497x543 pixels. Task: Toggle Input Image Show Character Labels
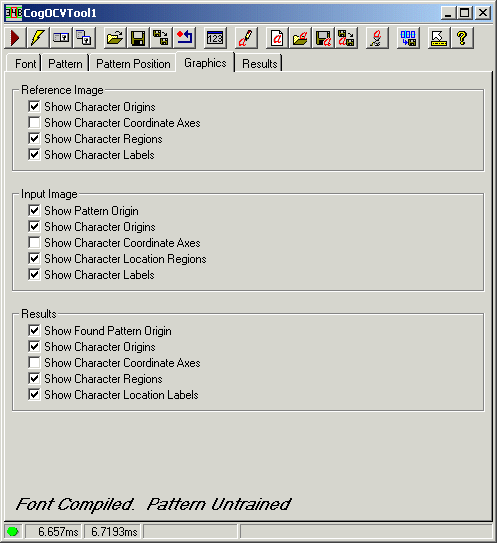point(34,275)
